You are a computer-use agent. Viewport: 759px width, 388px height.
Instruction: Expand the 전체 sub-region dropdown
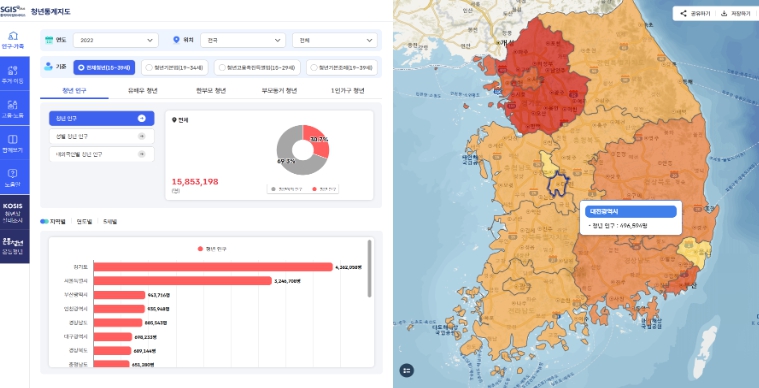click(x=335, y=40)
